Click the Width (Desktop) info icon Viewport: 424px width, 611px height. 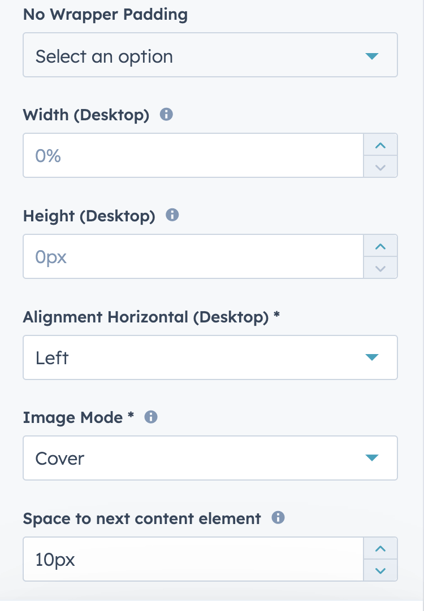166,115
